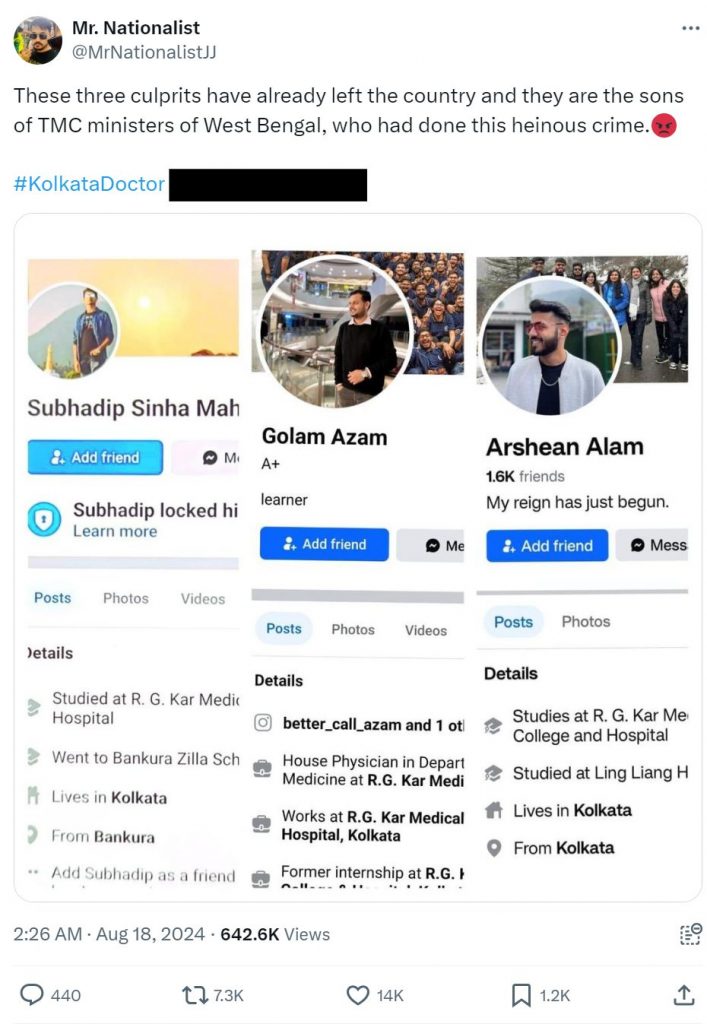Image resolution: width=707 pixels, height=1024 pixels.
Task: Click the reply speech bubble icon
Action: [x=33, y=995]
